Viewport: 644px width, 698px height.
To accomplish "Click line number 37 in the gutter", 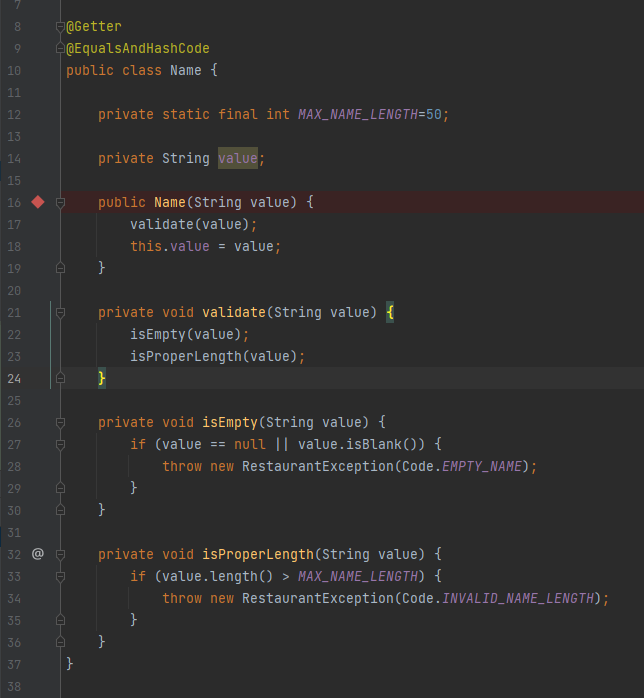I will click(14, 664).
